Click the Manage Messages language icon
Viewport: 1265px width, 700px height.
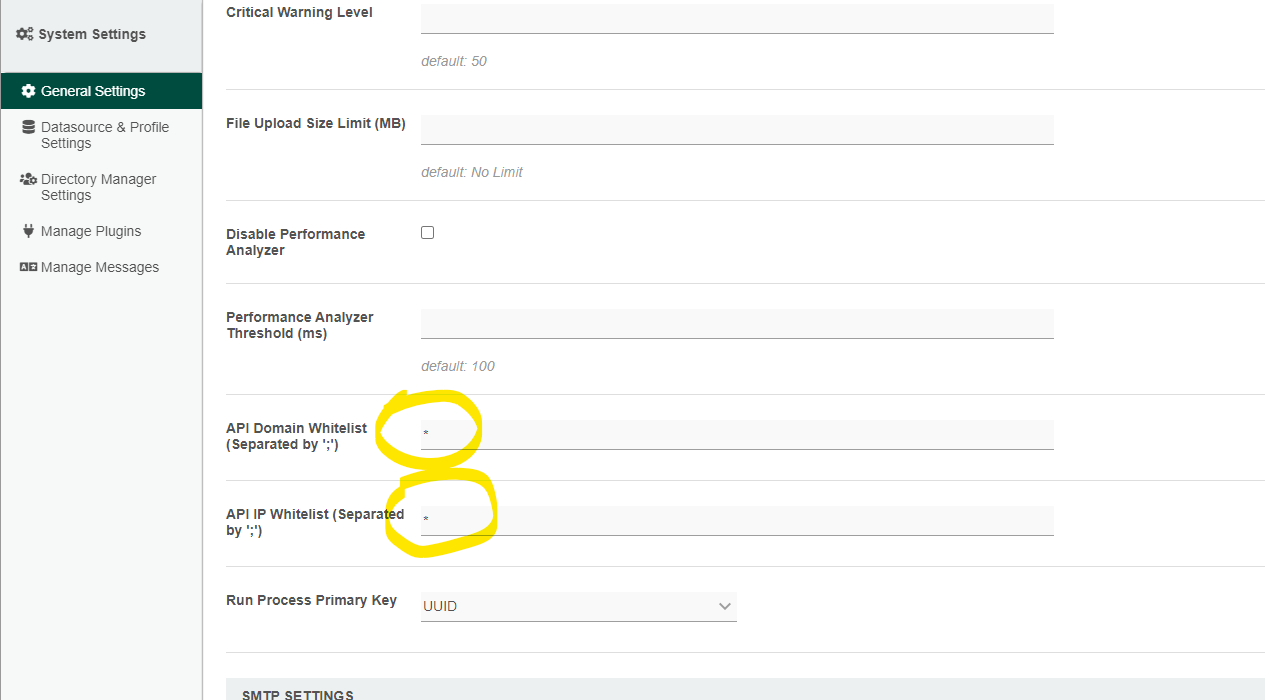(x=28, y=267)
